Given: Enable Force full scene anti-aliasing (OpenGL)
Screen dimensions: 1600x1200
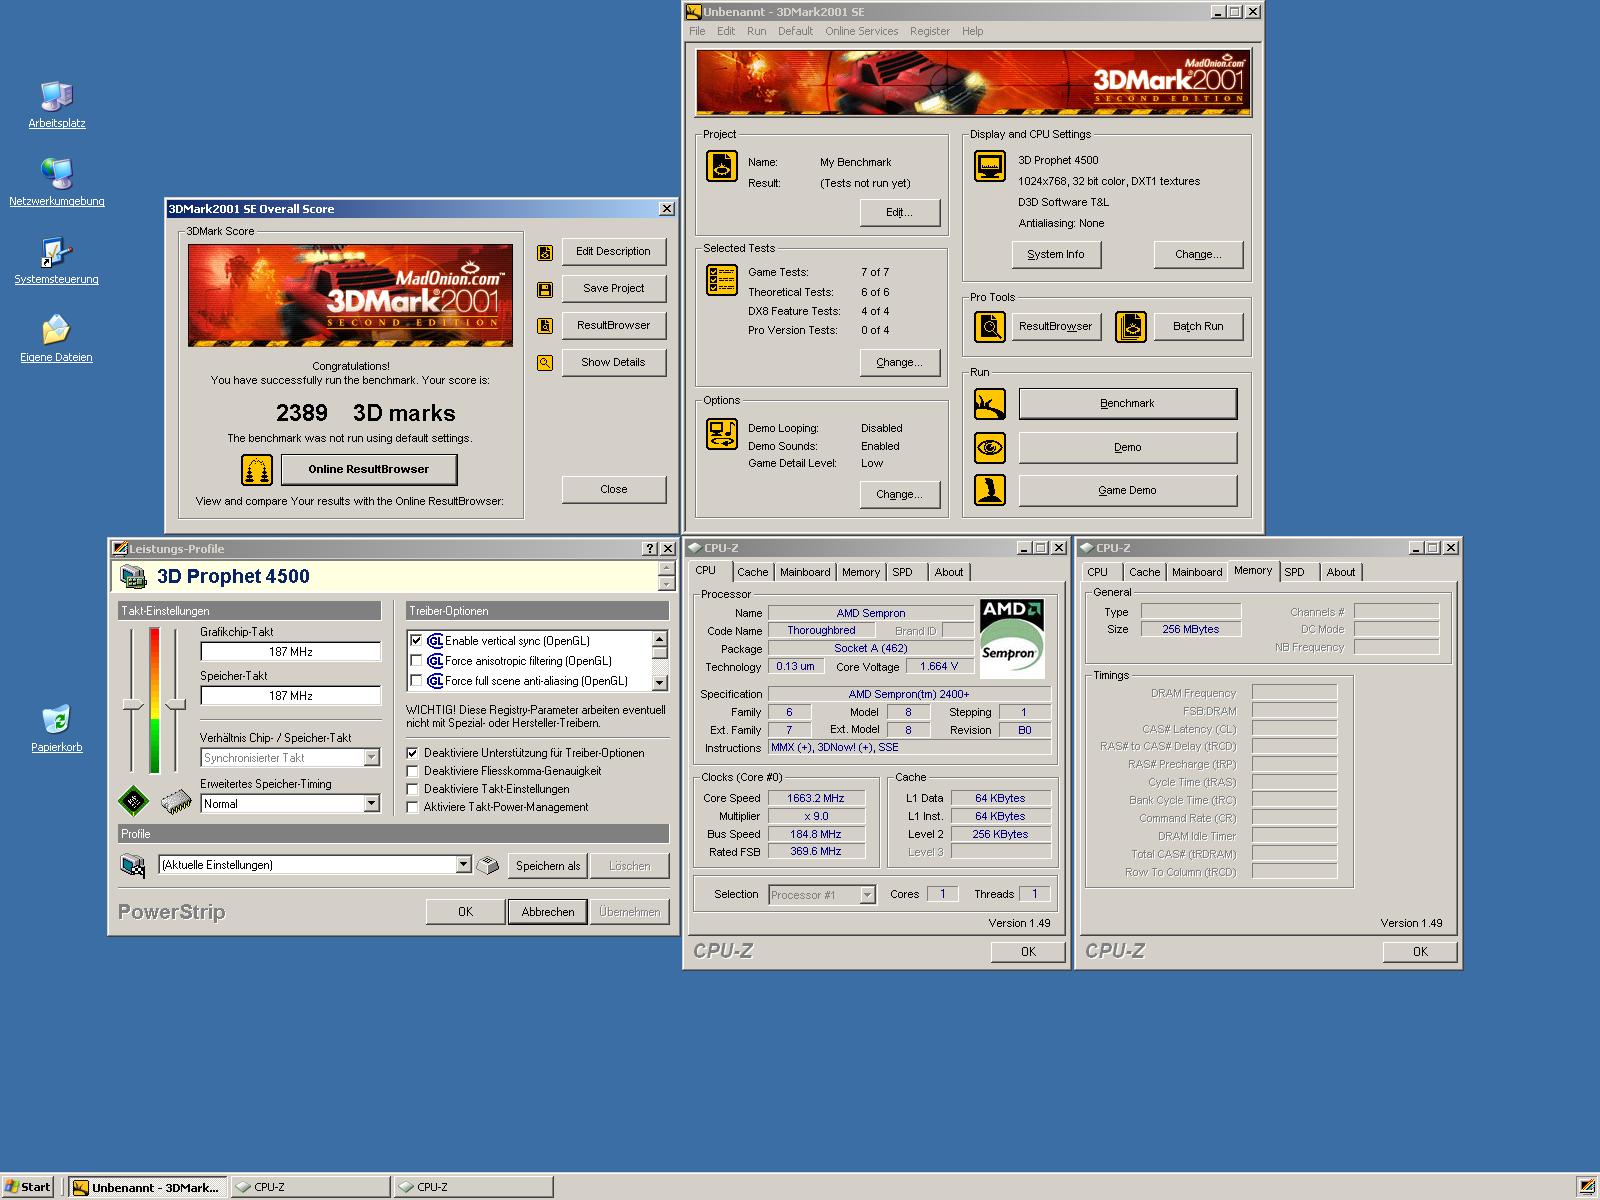Looking at the screenshot, I should 416,681.
